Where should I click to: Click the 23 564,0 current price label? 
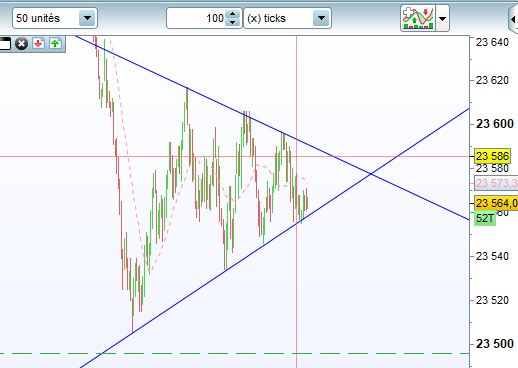(496, 203)
